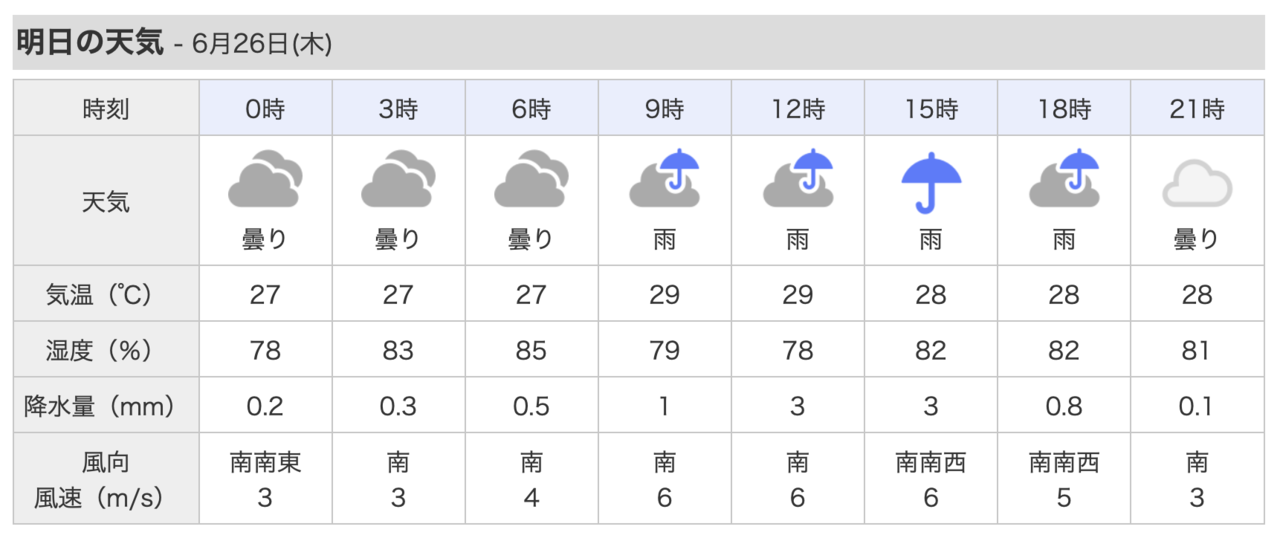Click the 天気 row header

[x=106, y=203]
